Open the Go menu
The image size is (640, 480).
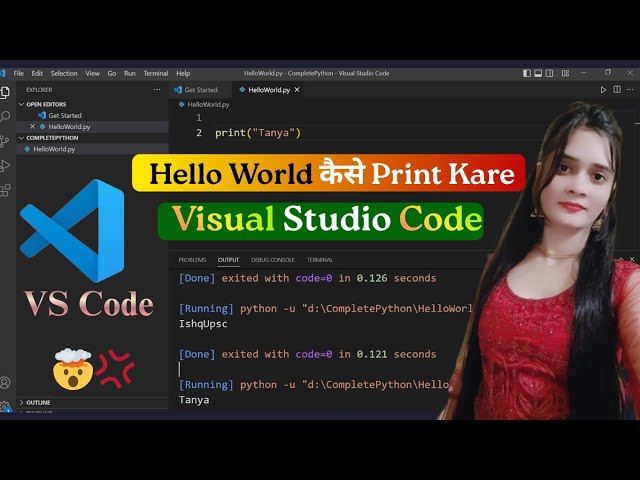click(112, 73)
